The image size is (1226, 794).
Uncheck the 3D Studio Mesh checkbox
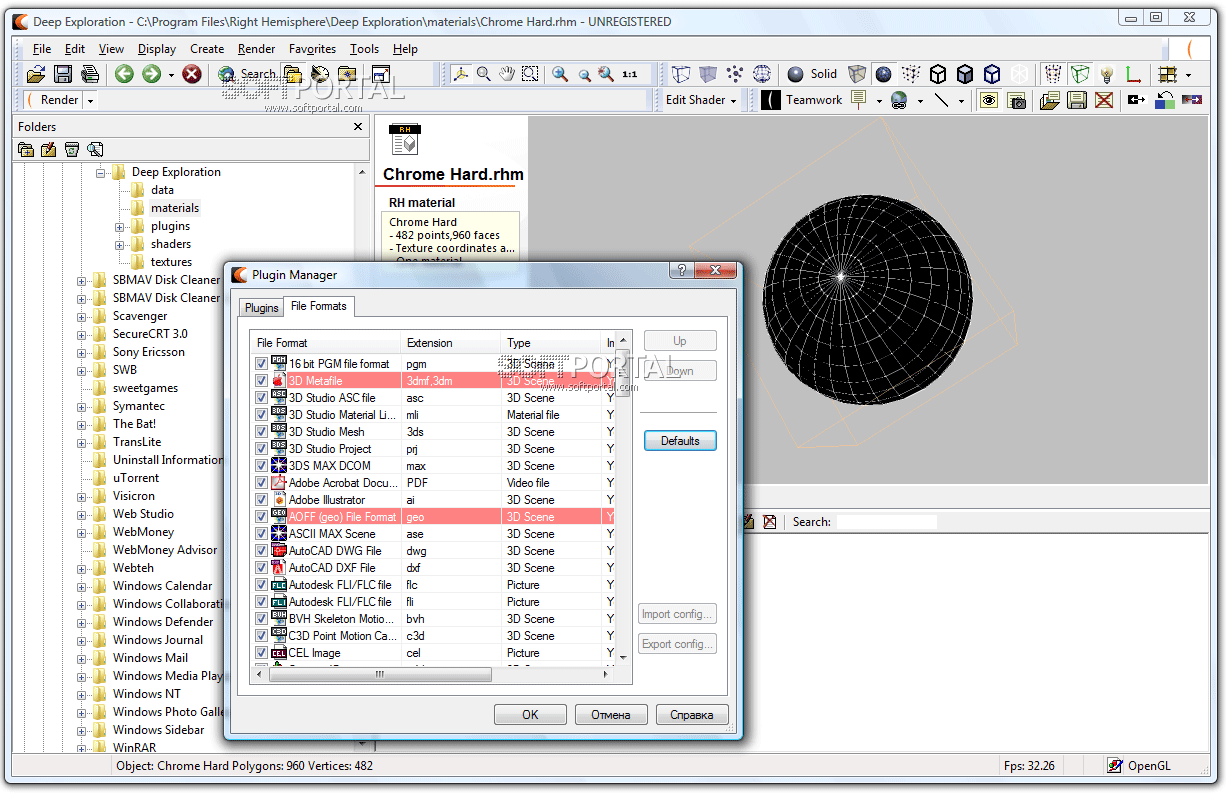pyautogui.click(x=261, y=432)
